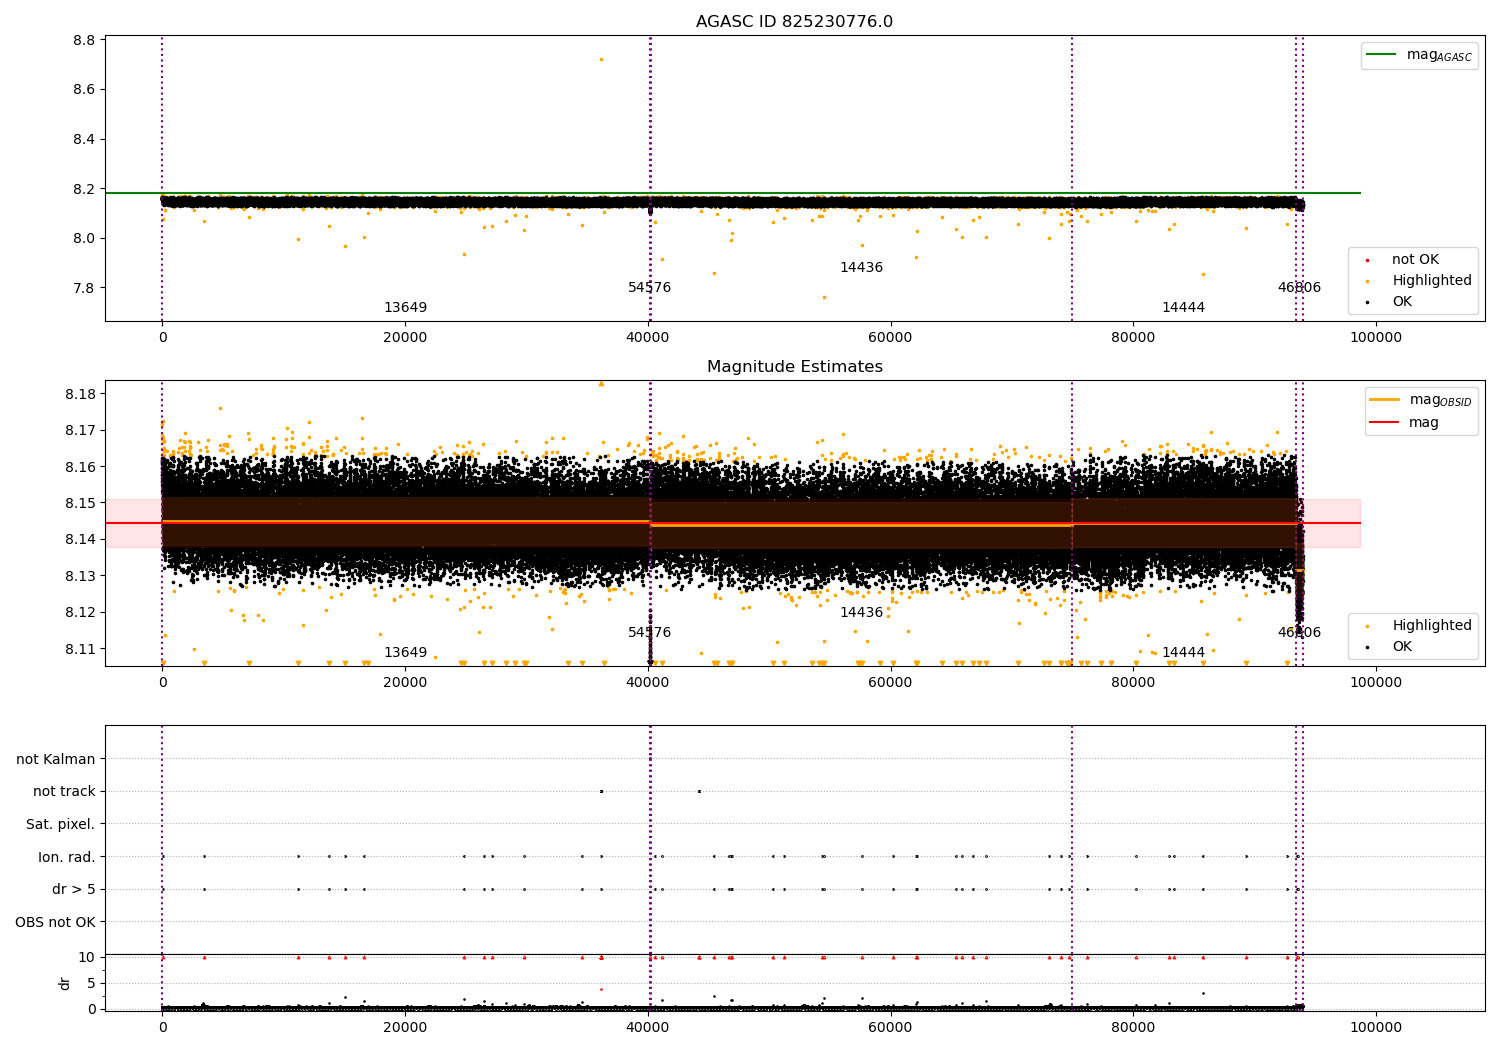Click the 8.8 tick on top panel

(85, 40)
